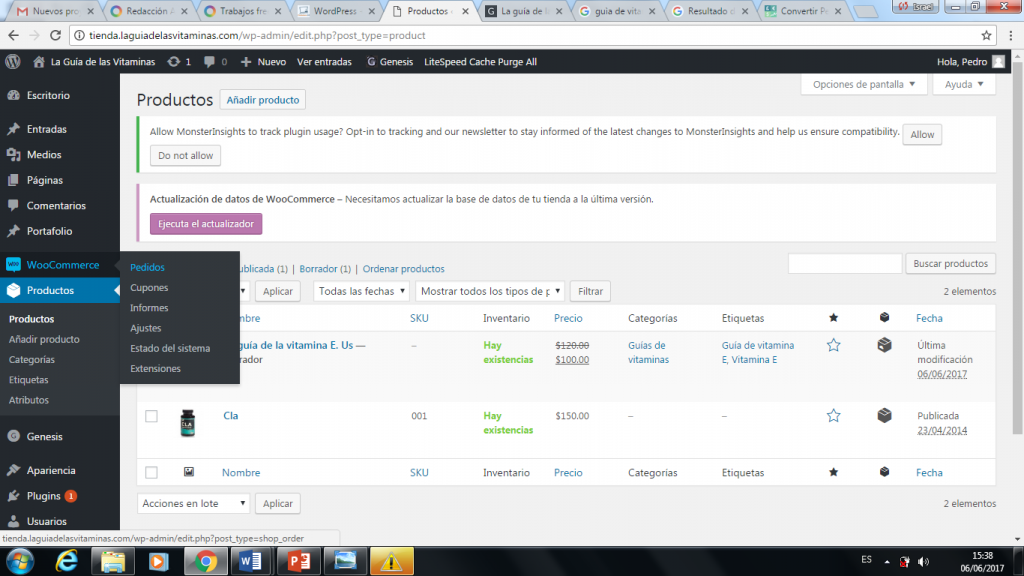Open the Cla product link
The height and width of the screenshot is (576, 1024).
pos(231,415)
